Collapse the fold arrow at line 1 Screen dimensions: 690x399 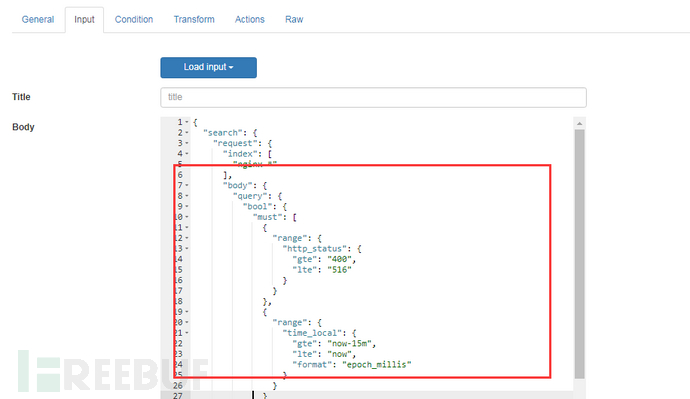click(187, 122)
